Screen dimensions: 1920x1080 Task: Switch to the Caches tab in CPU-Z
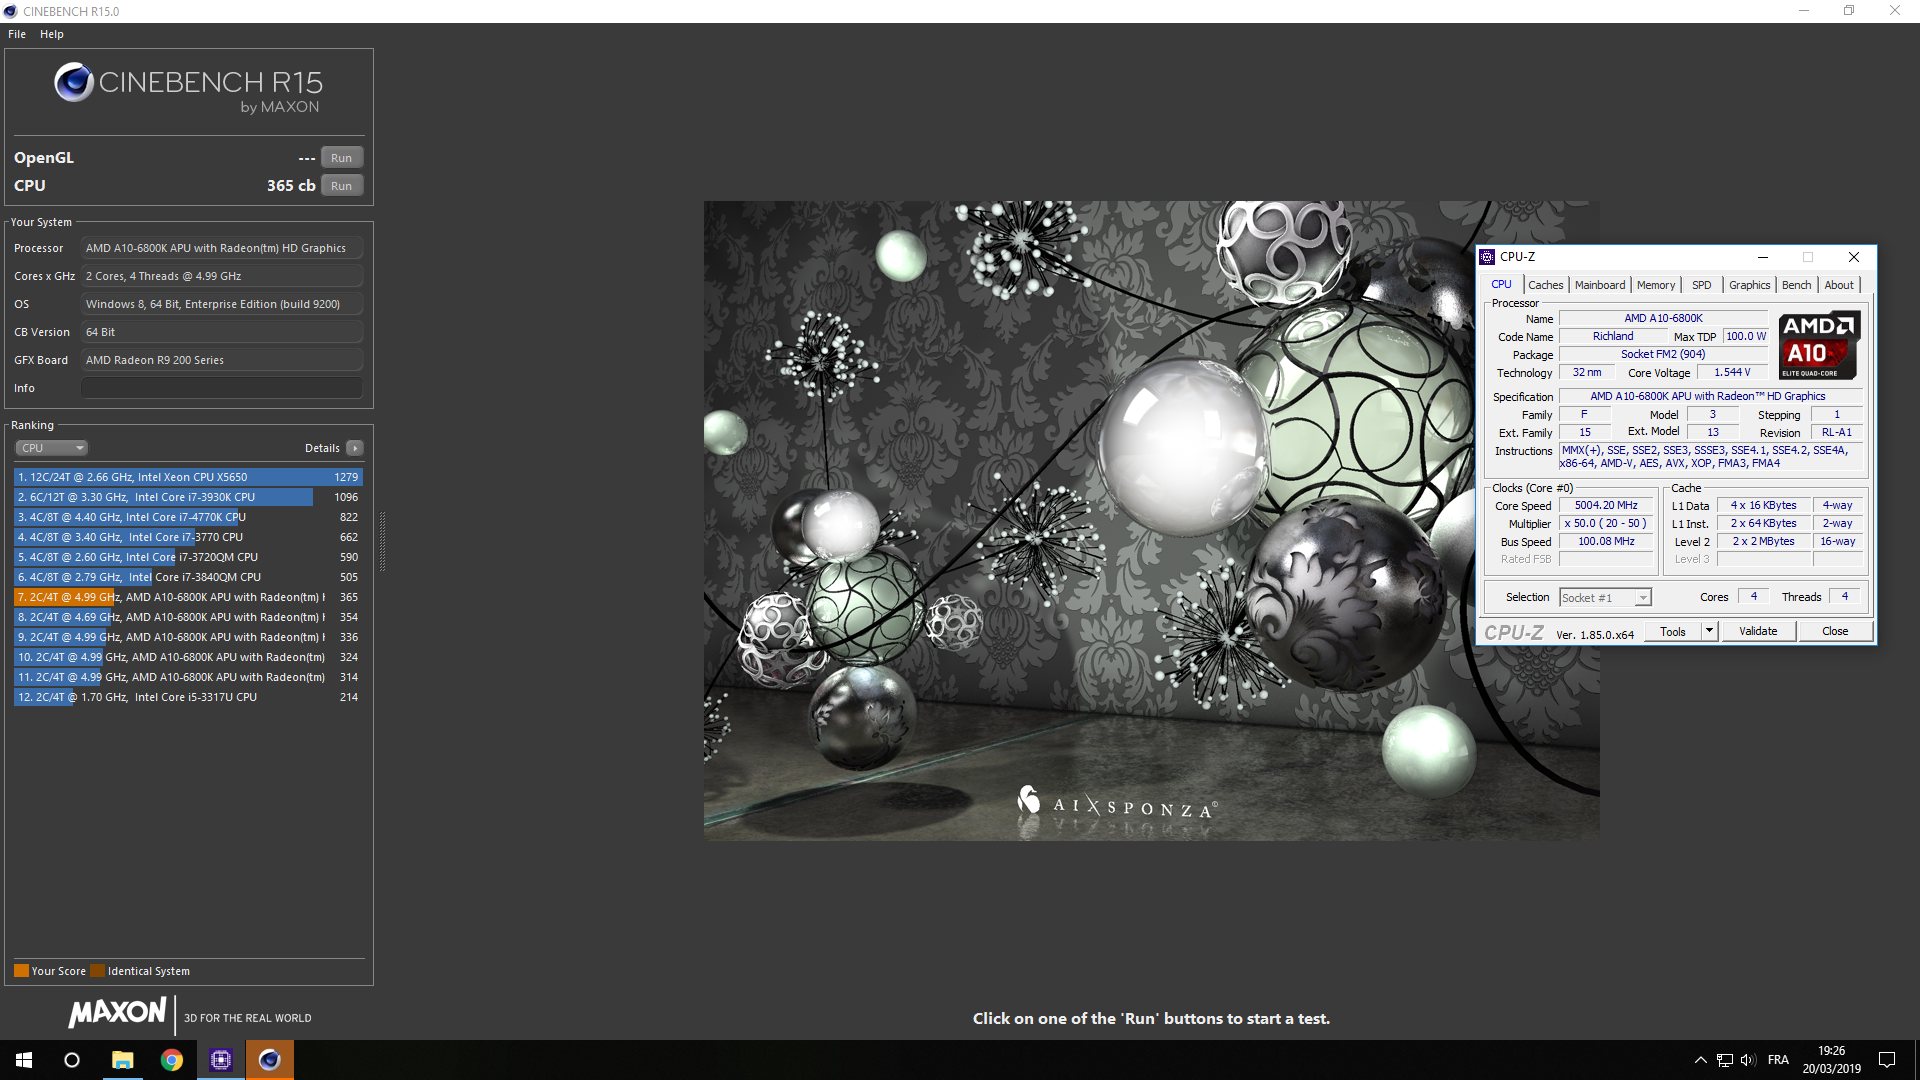point(1545,285)
